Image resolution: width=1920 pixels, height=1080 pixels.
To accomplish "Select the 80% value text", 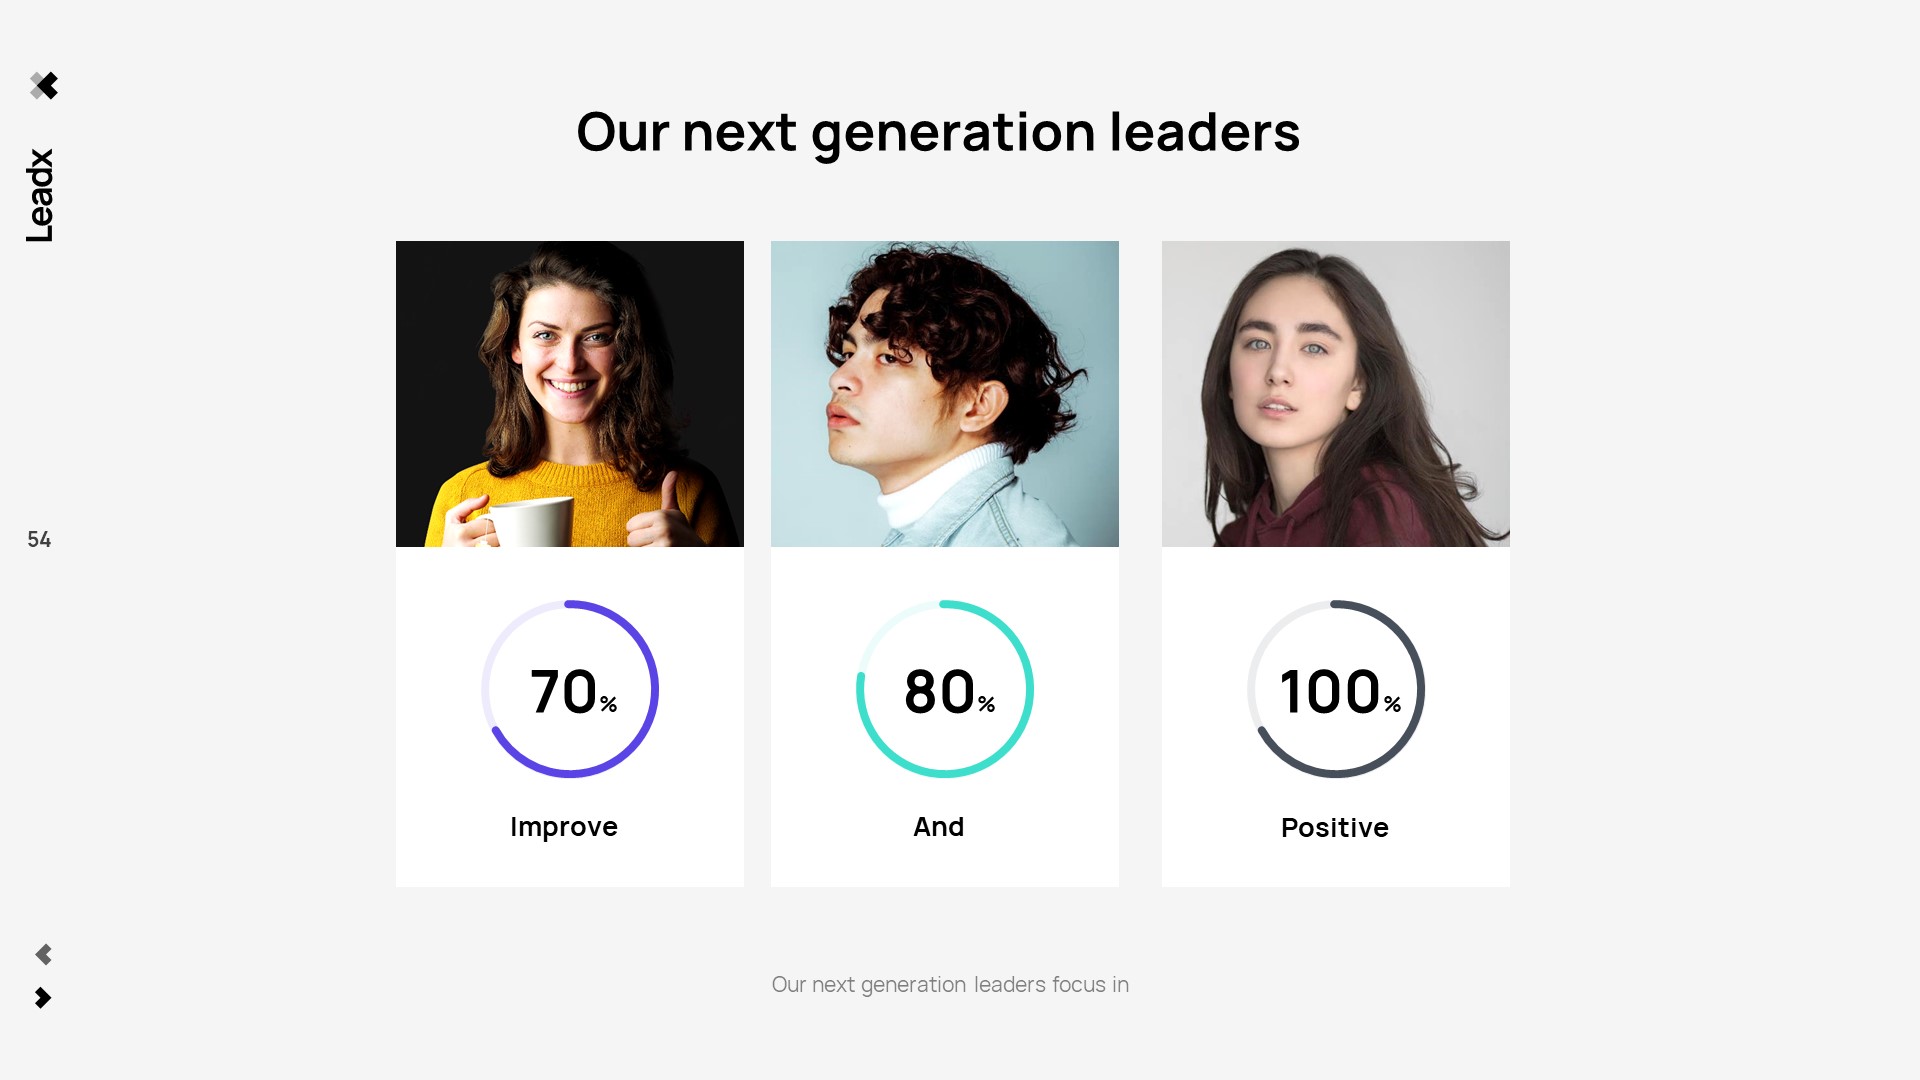I will (948, 691).
